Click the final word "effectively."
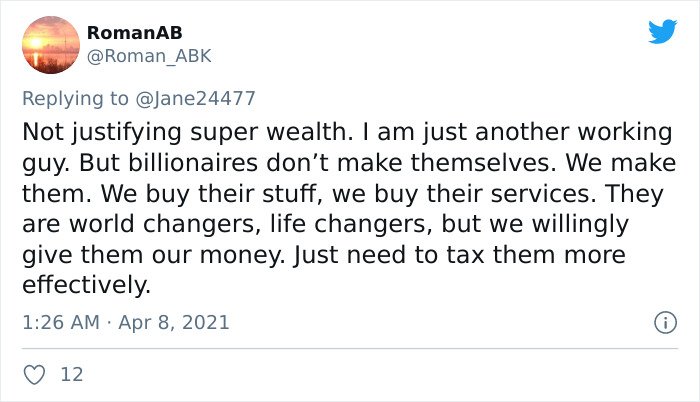 87,285
